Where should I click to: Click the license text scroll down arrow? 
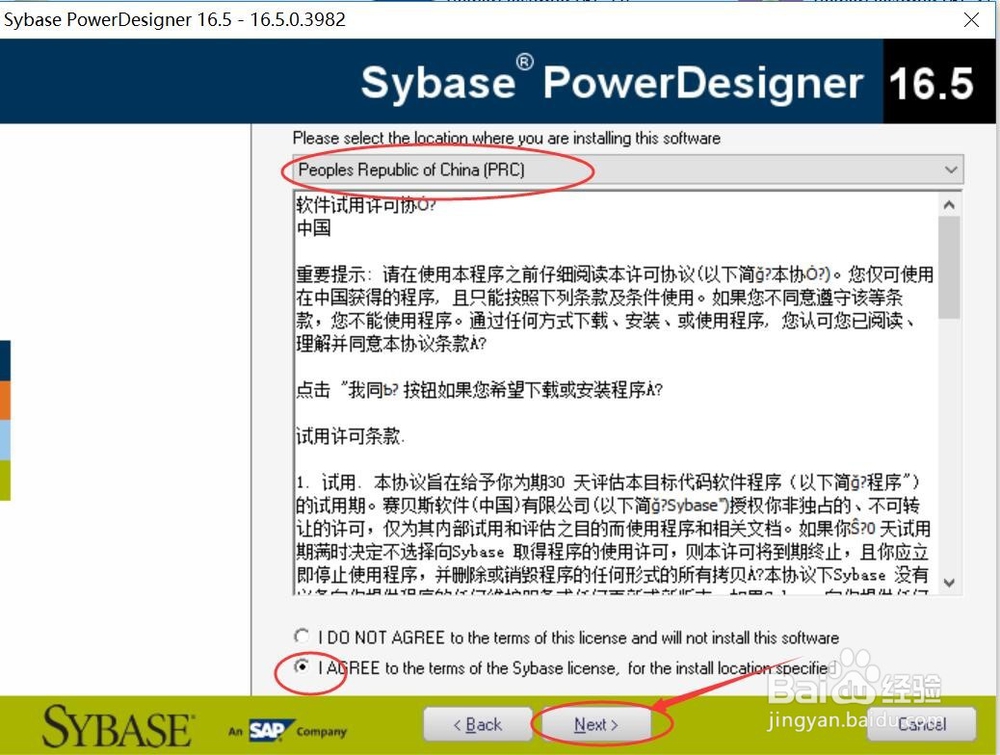click(949, 583)
